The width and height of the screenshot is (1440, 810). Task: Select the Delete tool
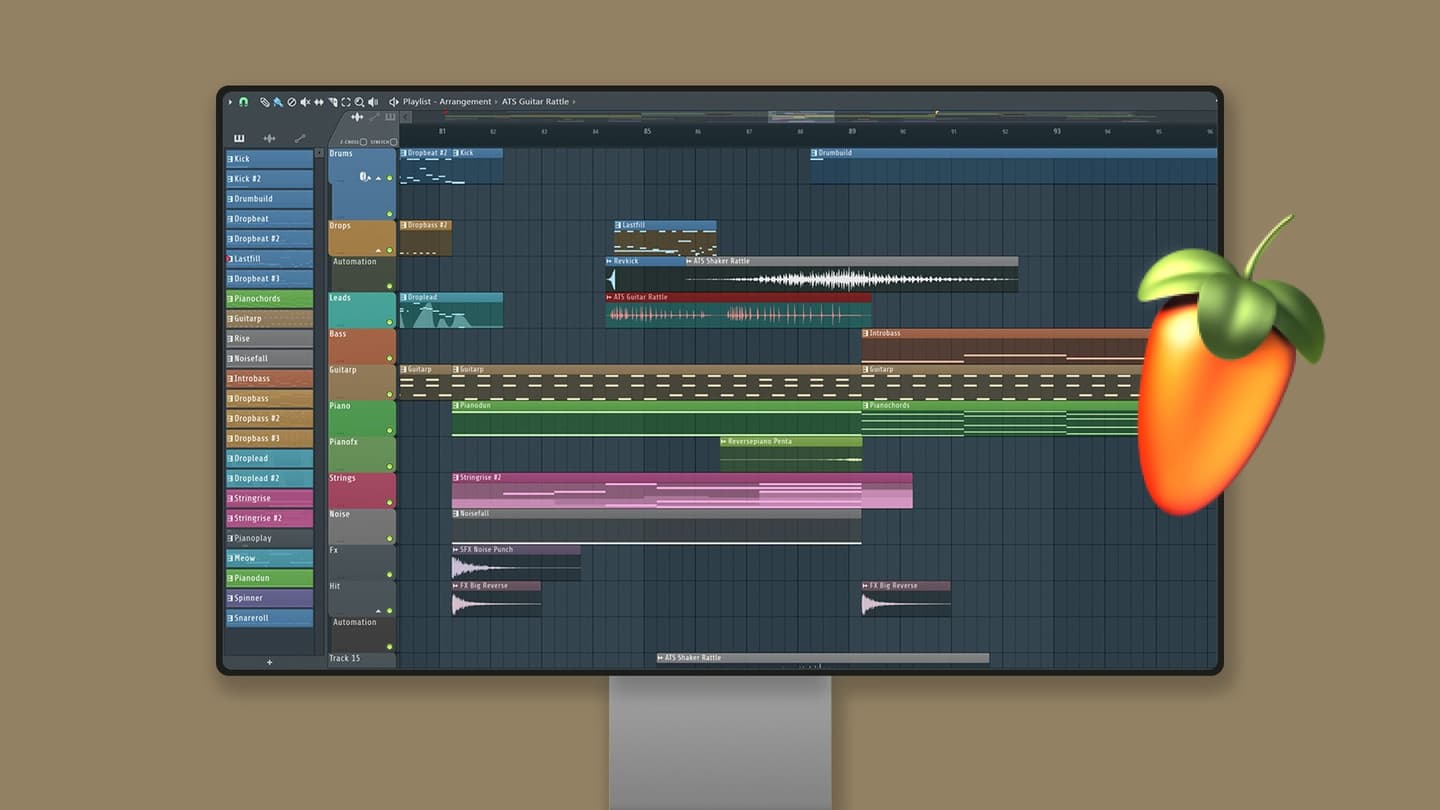point(292,101)
